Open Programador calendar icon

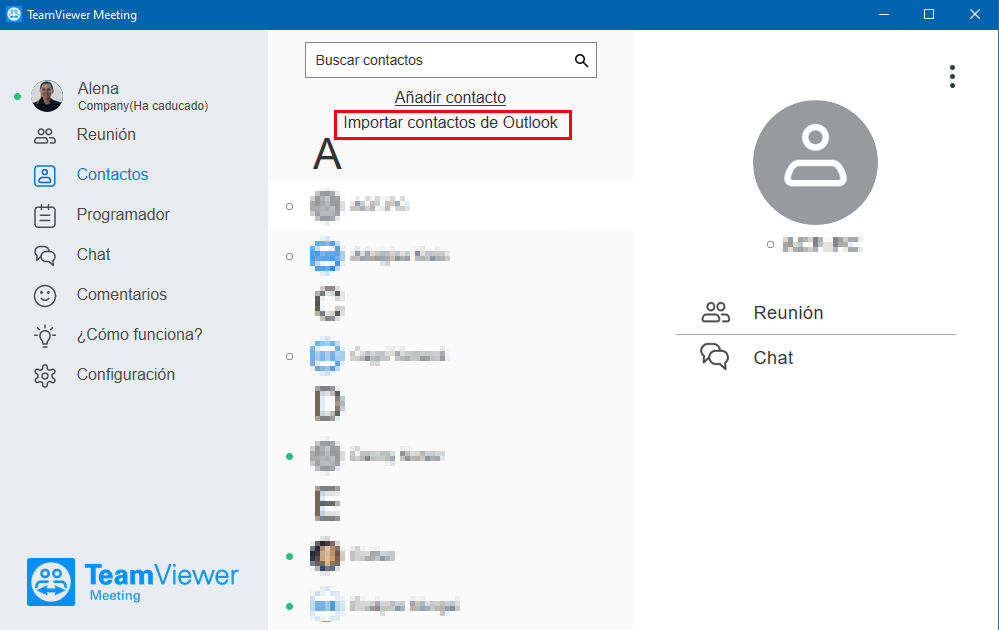point(45,215)
